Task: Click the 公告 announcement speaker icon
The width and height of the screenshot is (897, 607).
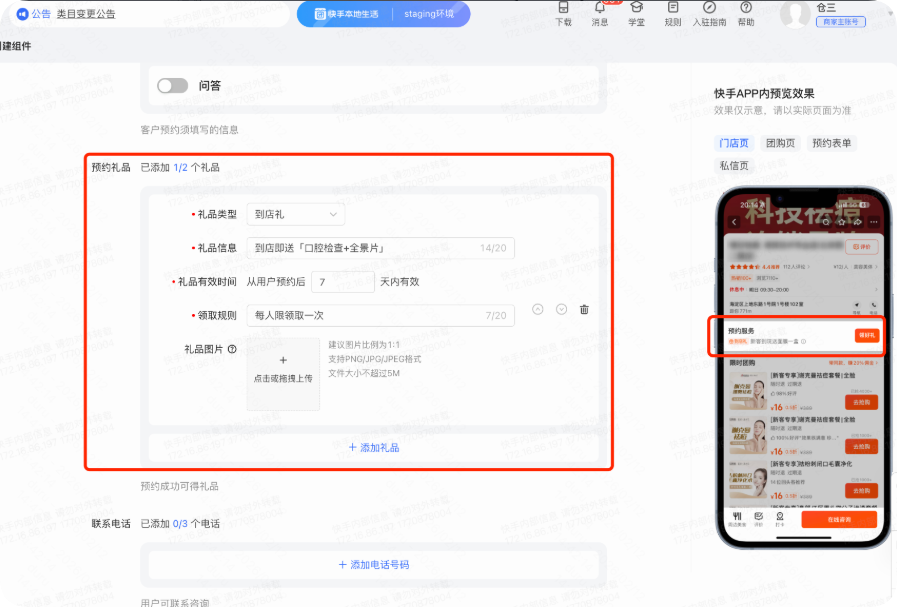Action: point(22,14)
